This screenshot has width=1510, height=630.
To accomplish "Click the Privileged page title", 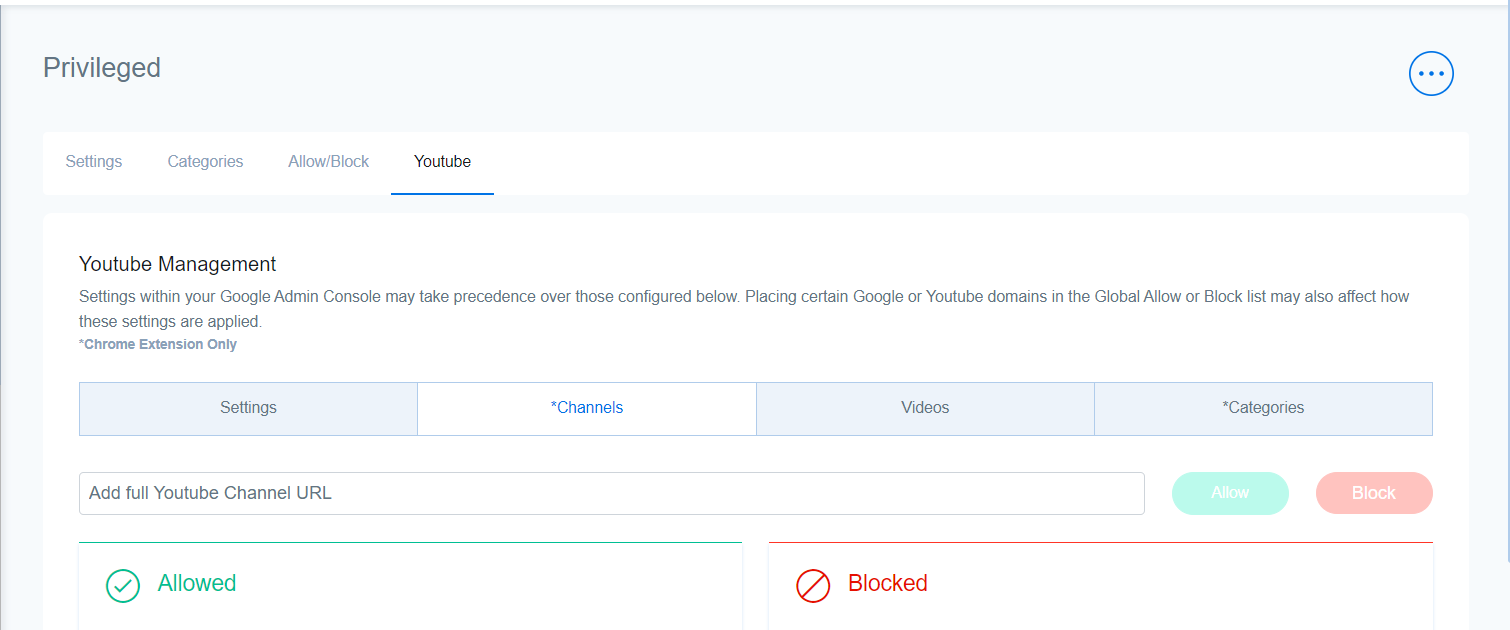I will click(102, 68).
